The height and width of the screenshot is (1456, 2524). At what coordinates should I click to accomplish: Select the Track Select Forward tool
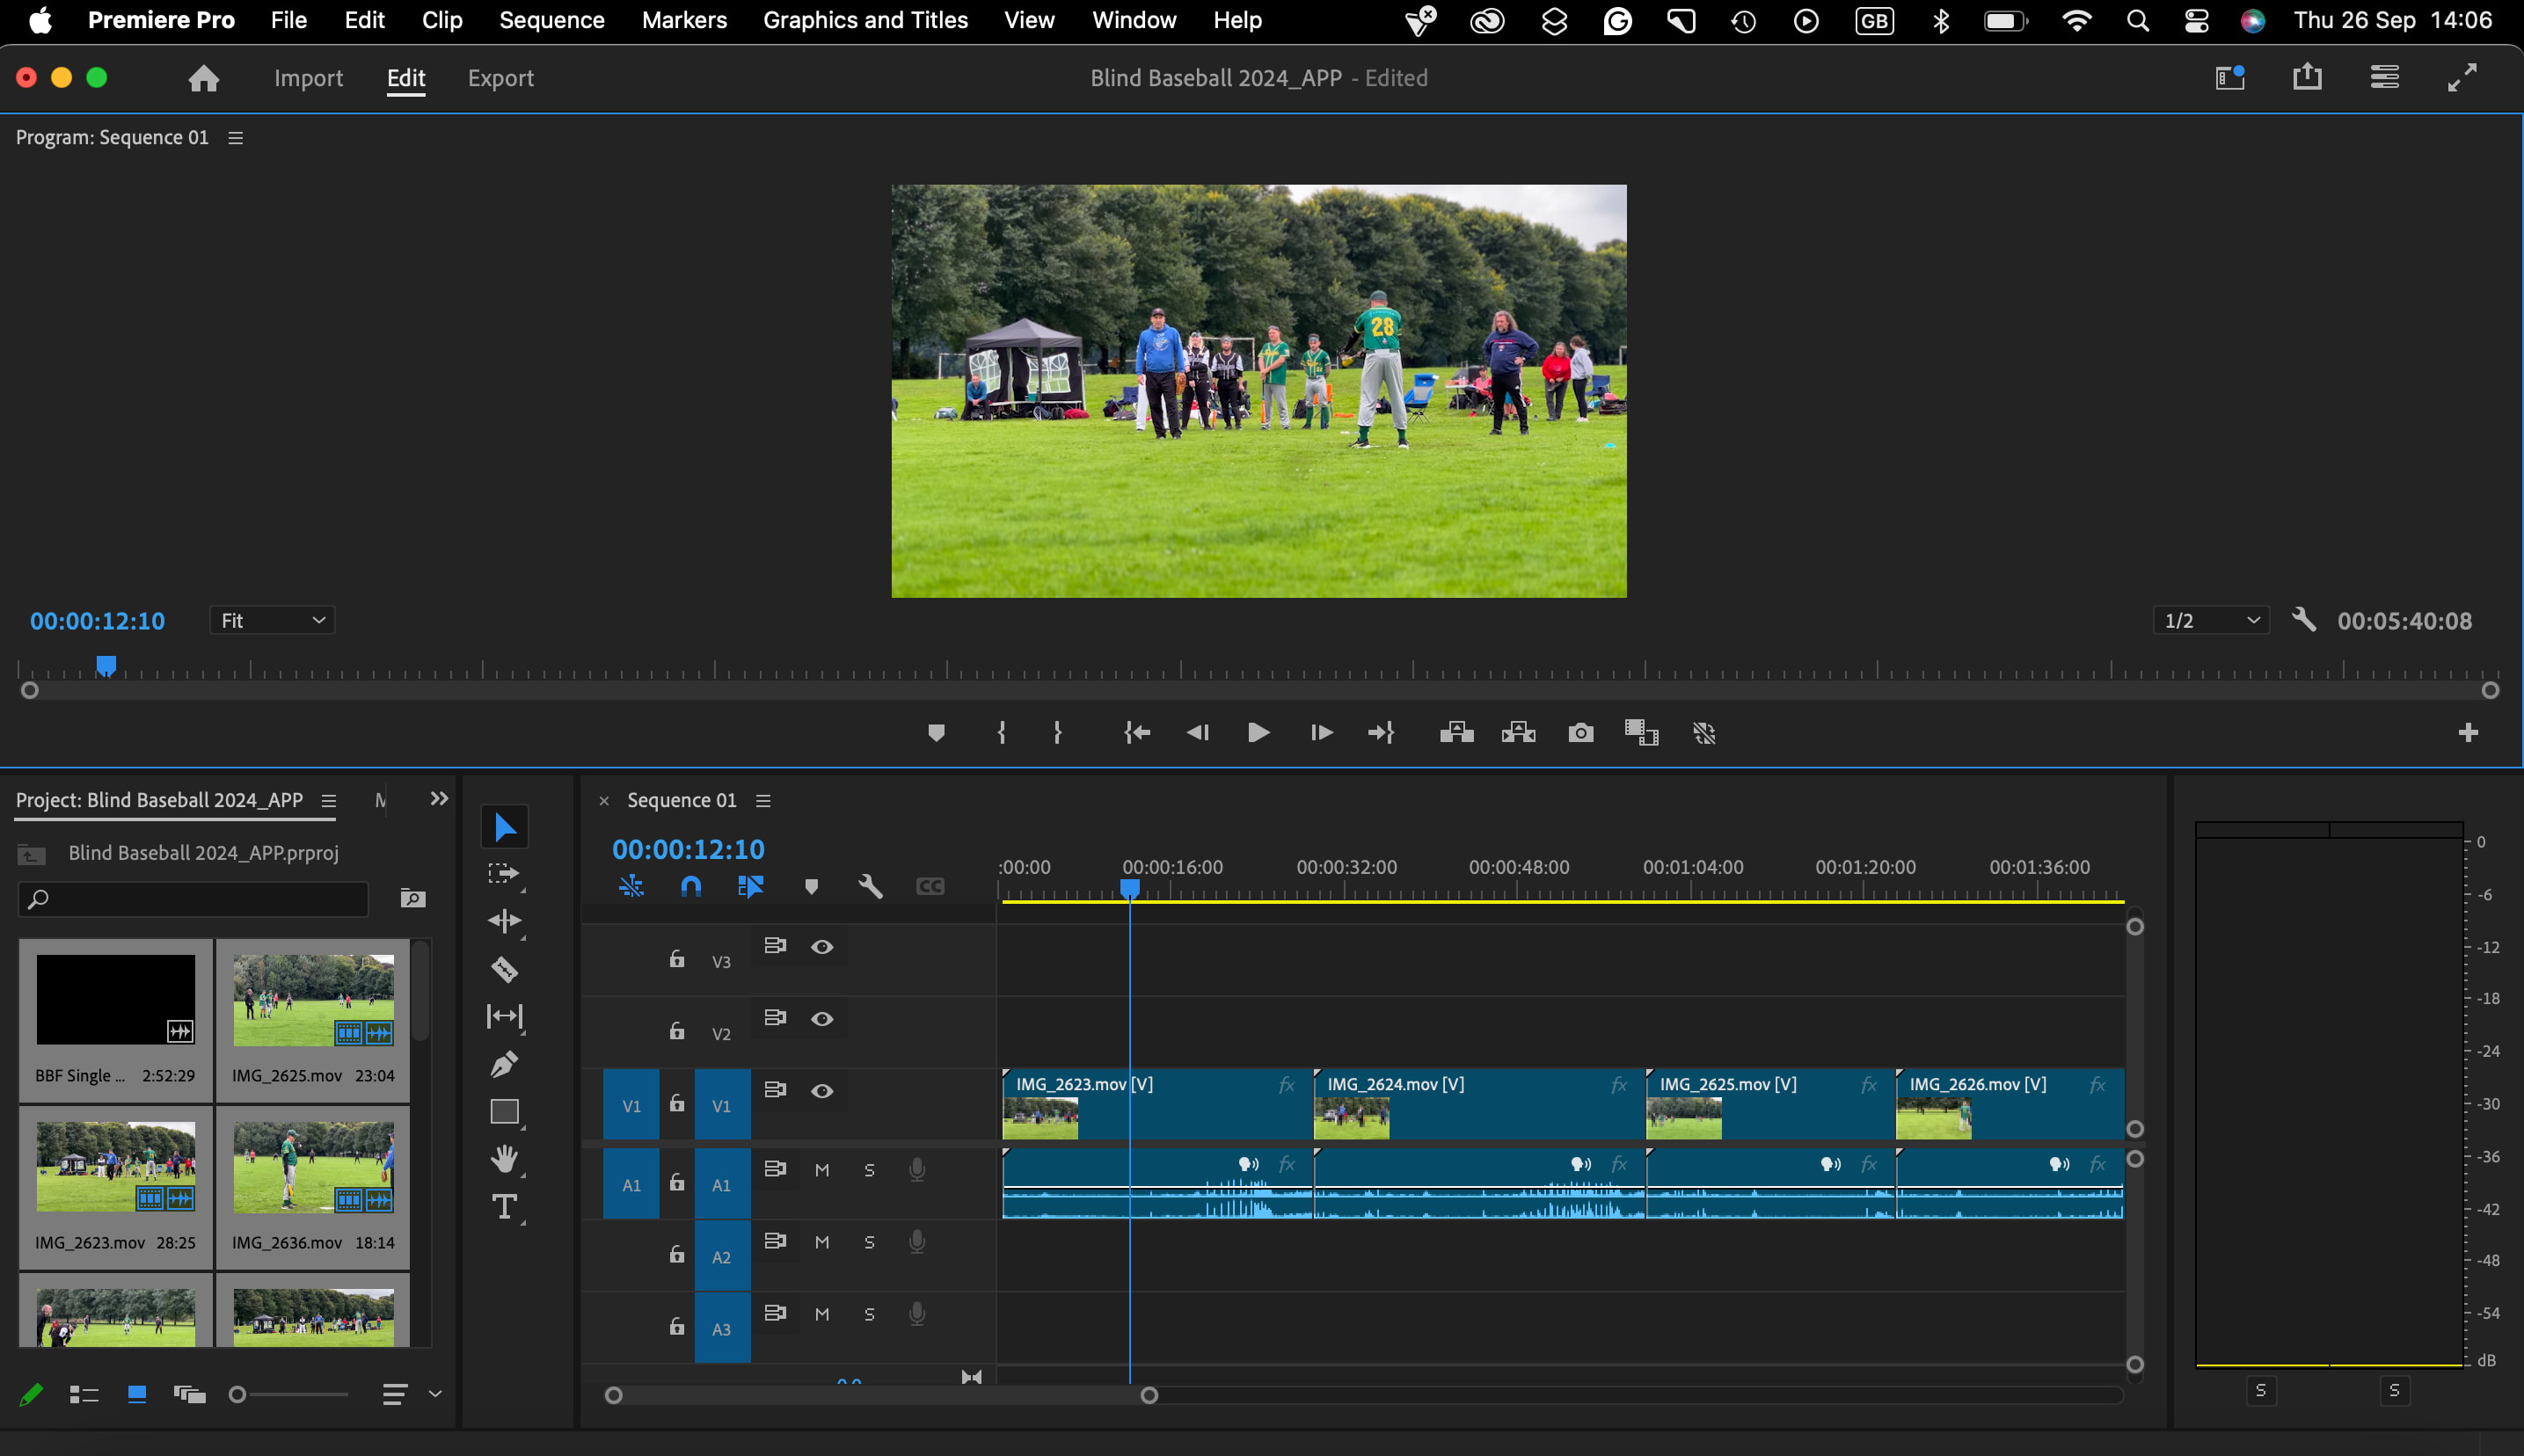click(x=504, y=874)
